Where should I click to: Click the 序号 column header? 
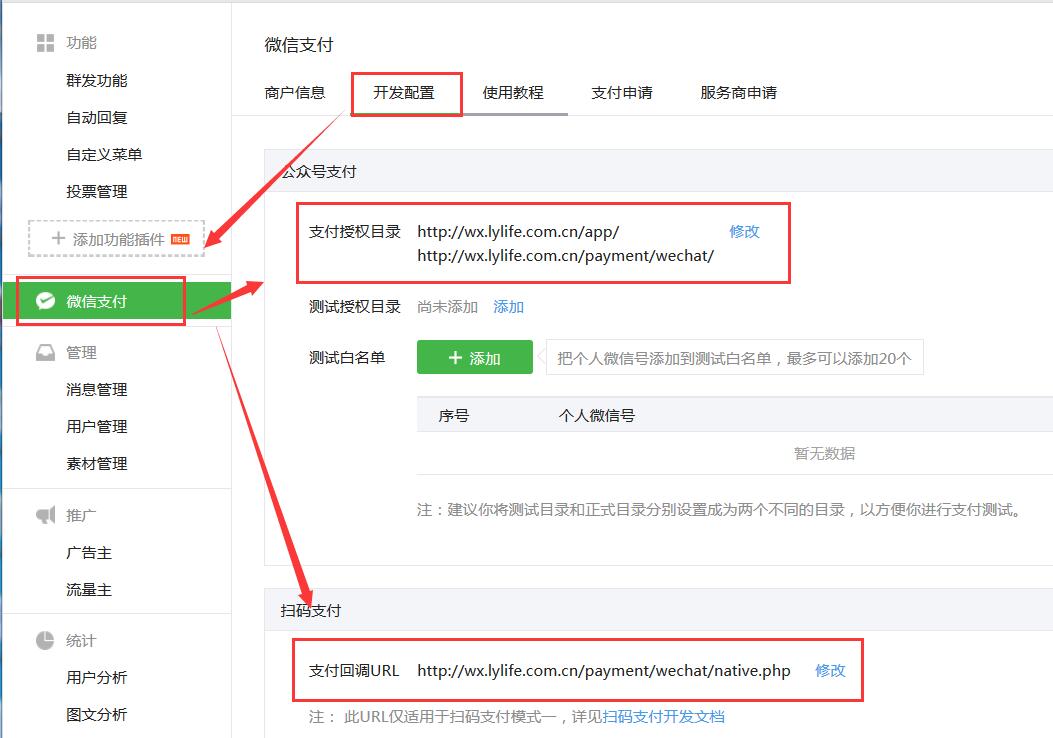tap(454, 416)
